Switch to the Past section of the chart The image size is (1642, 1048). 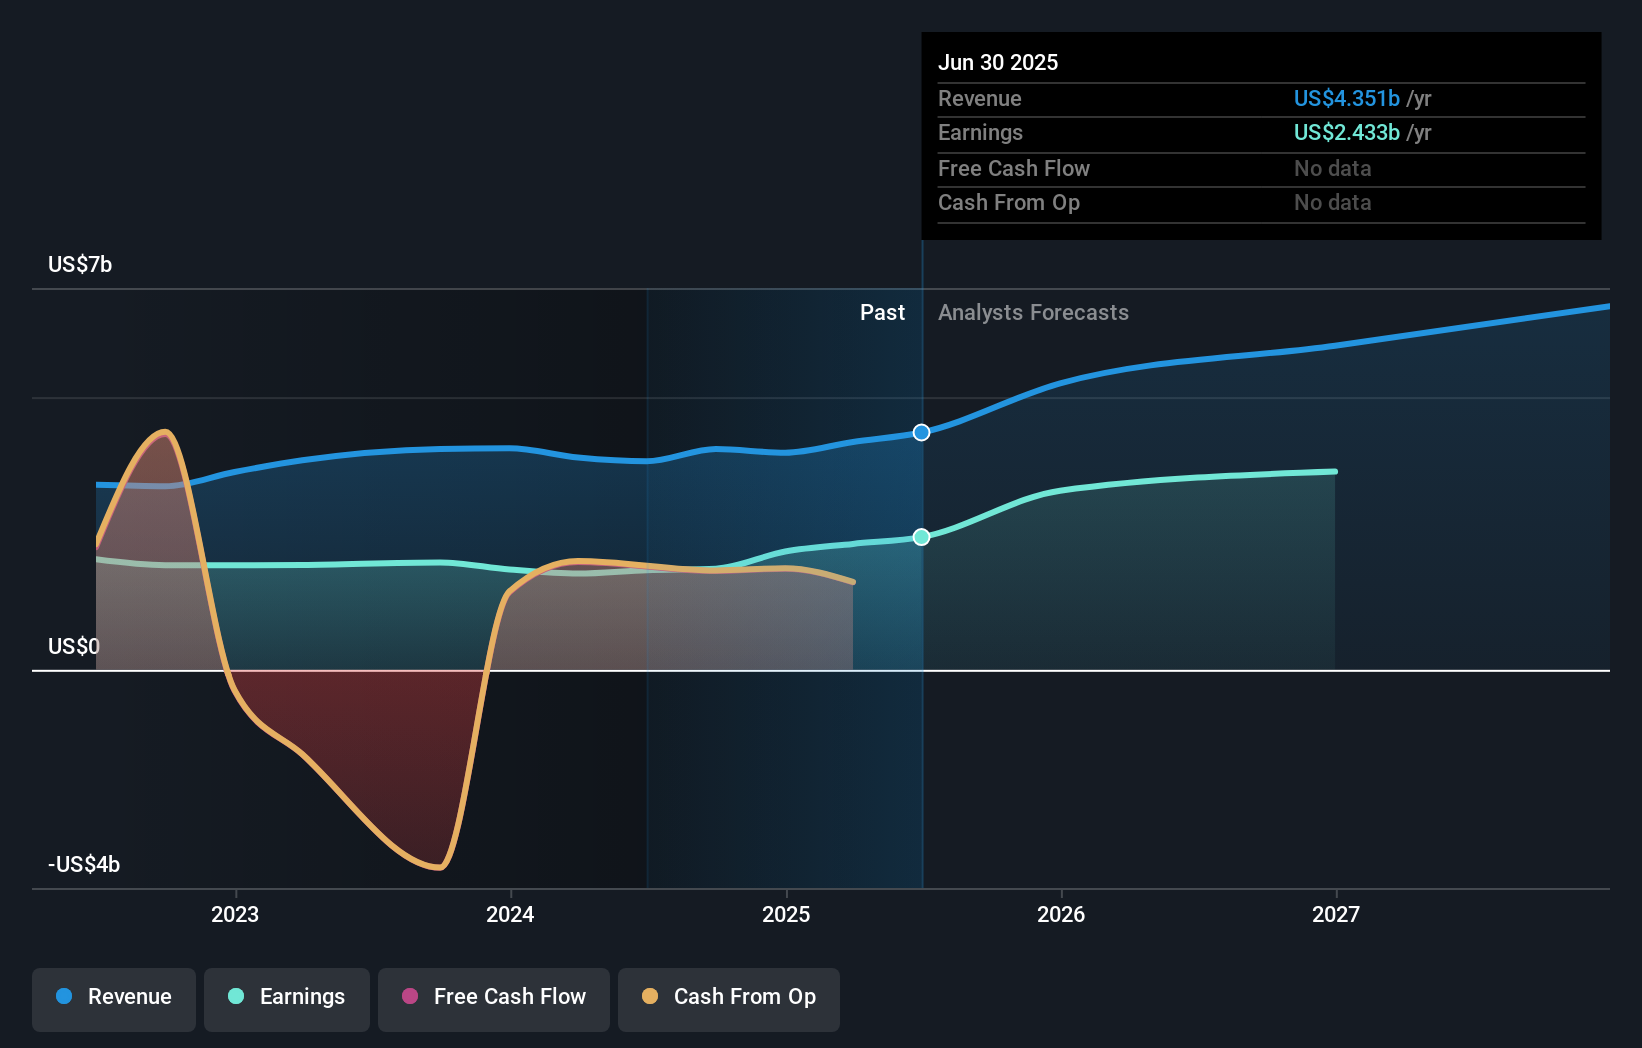pyautogui.click(x=882, y=312)
